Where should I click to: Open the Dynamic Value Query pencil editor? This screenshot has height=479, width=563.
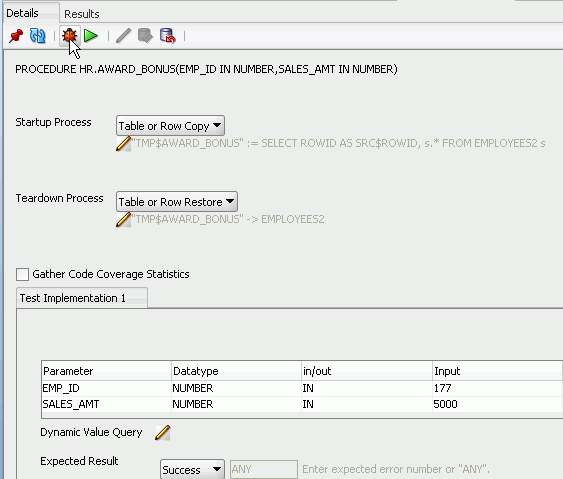[x=163, y=432]
